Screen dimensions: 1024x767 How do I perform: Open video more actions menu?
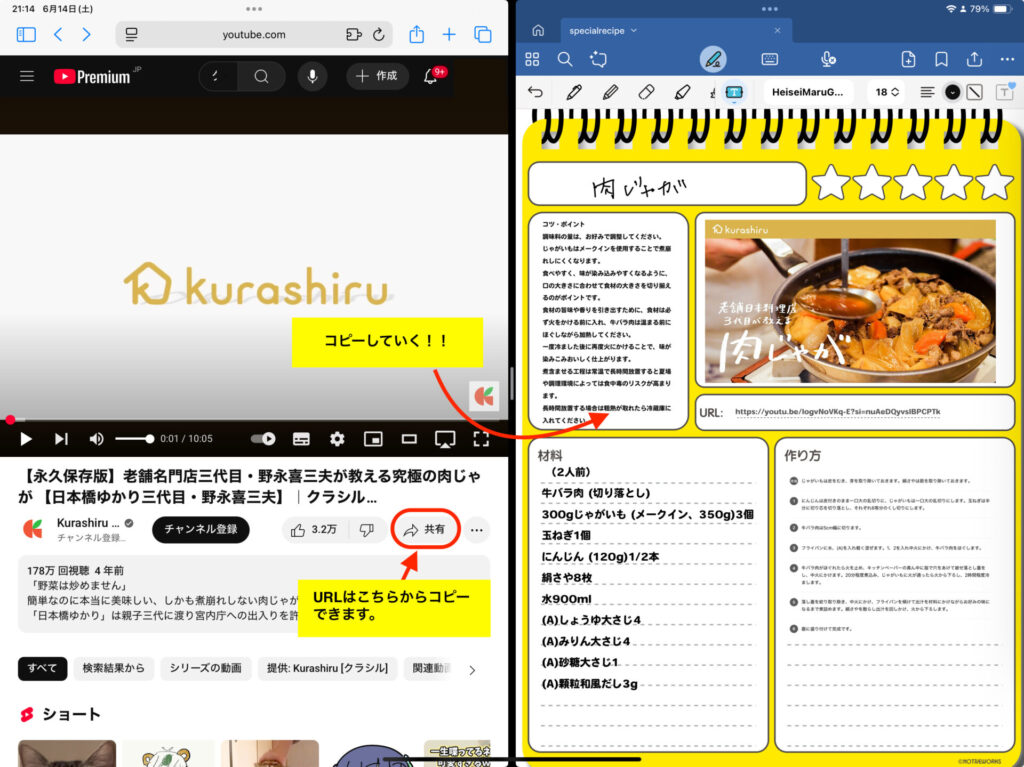477,530
